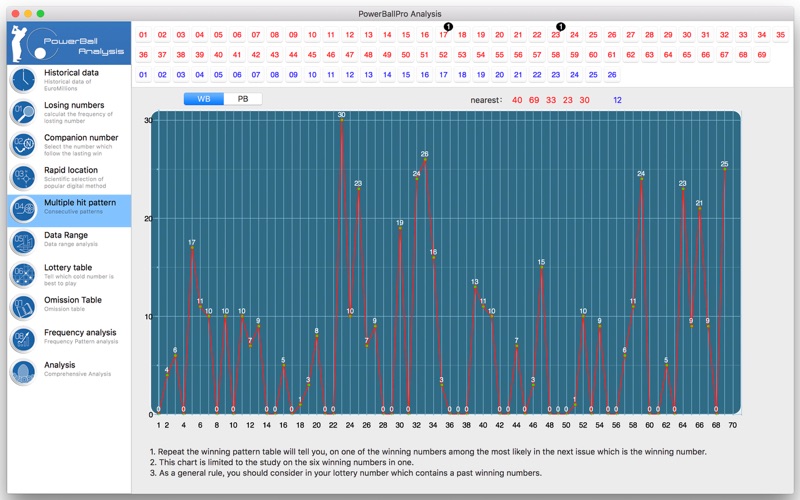Viewport: 800px width, 500px height.
Task: Click the peak point labeled 30
Action: [342, 120]
